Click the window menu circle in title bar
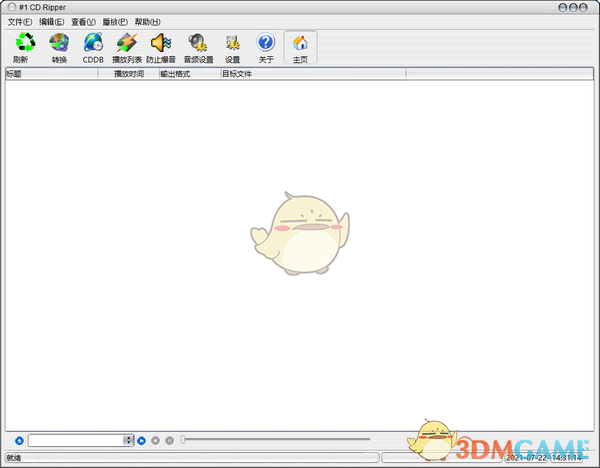600x468 pixels. [12, 7]
